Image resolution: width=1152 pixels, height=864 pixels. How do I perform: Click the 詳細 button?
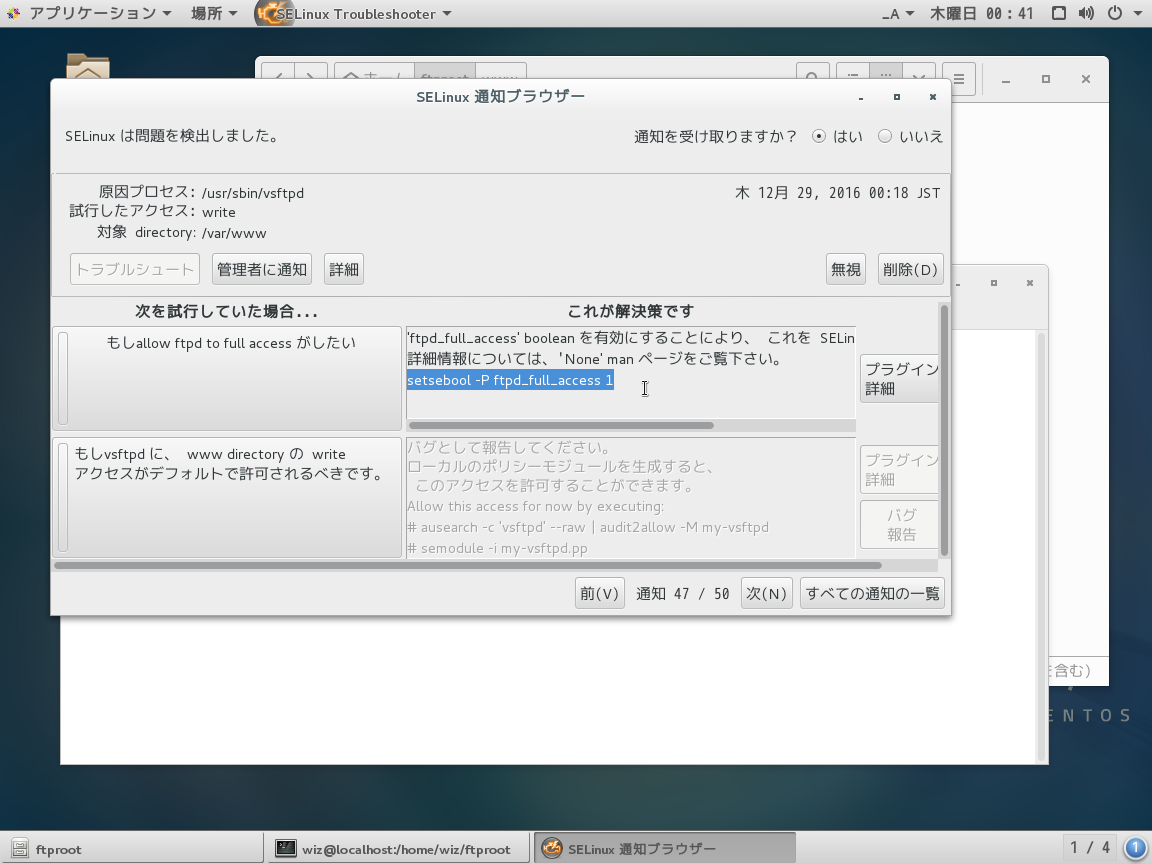click(x=344, y=269)
